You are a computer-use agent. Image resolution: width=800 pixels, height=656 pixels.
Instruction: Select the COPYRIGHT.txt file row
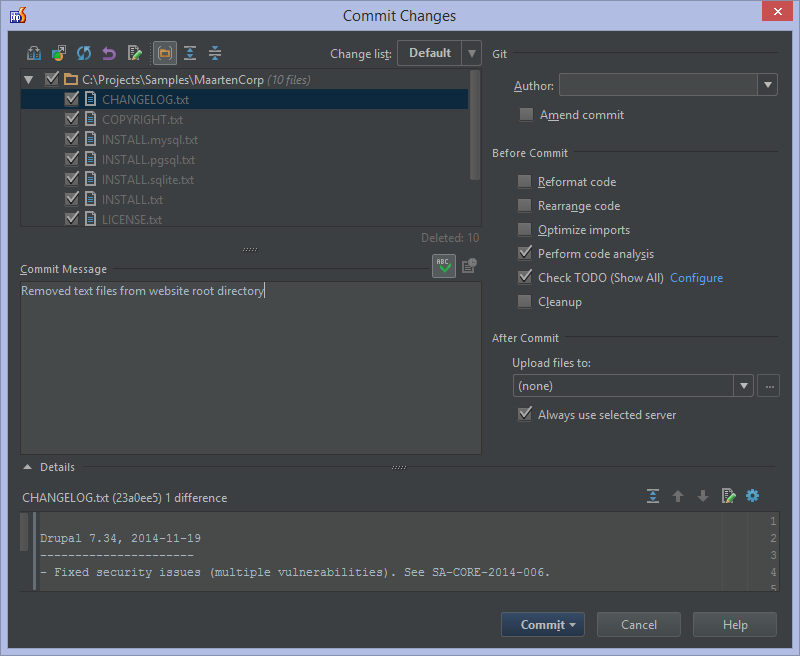(x=244, y=119)
